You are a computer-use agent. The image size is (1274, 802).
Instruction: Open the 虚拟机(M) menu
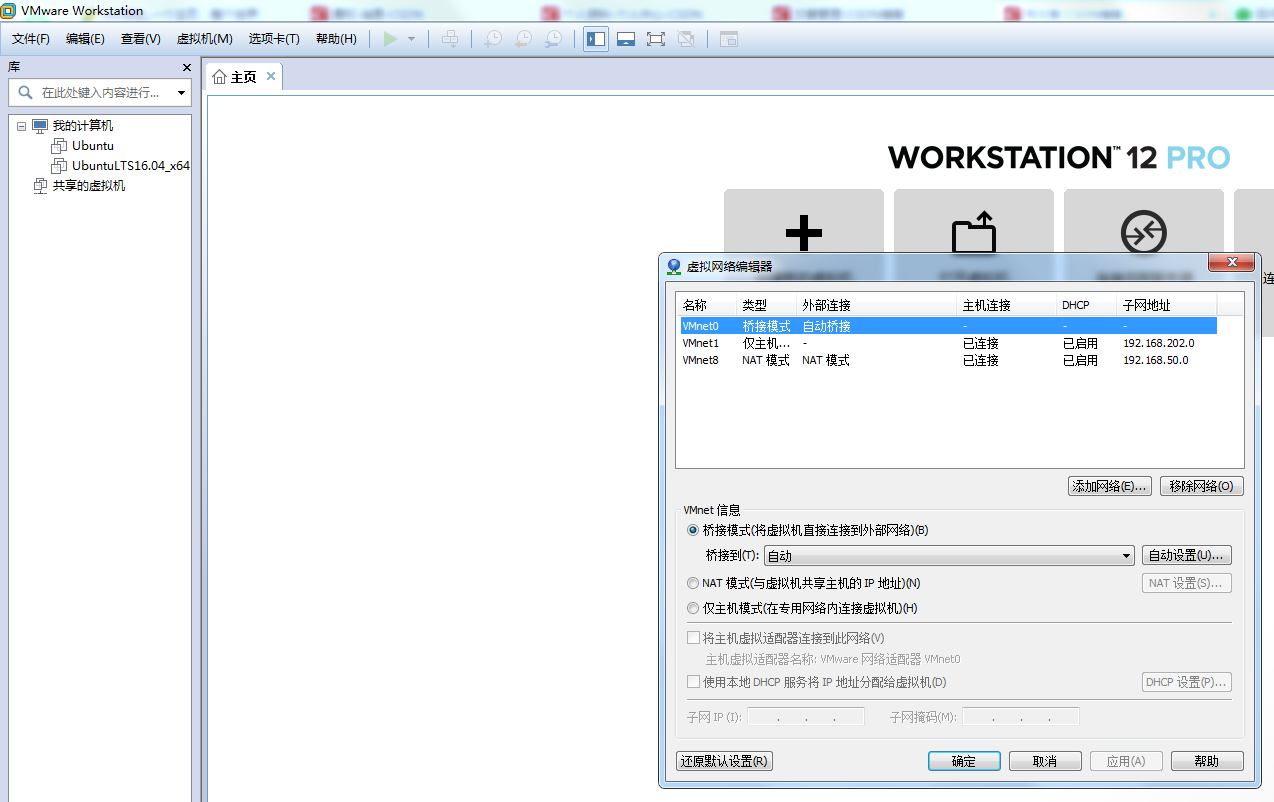[x=205, y=39]
